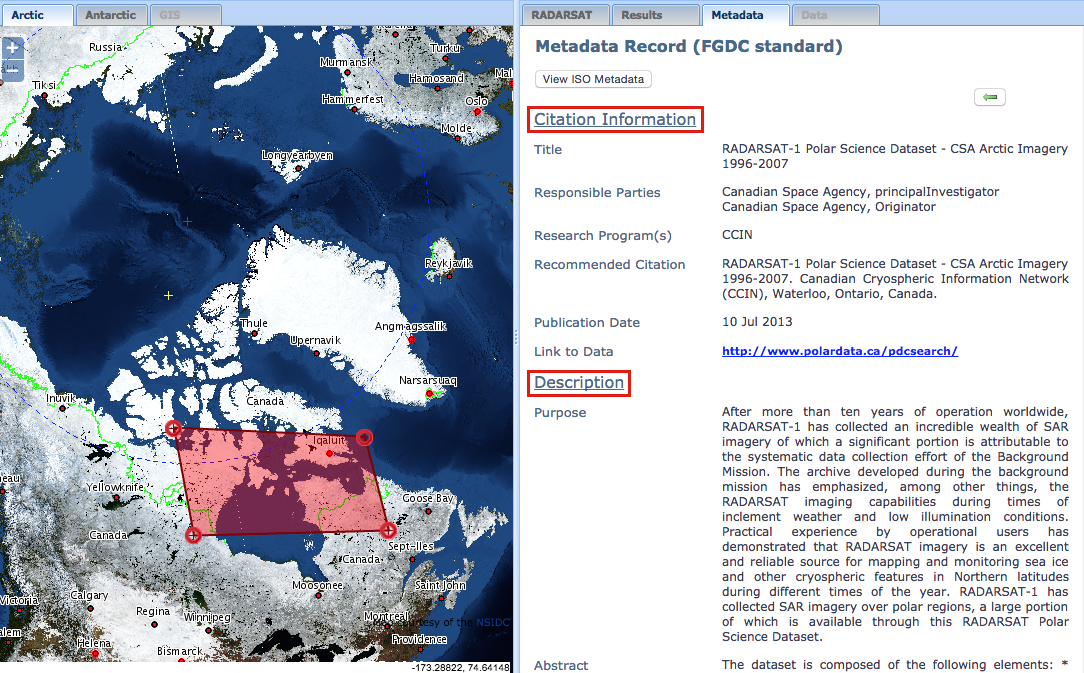
Task: Collapse the Citation Information section
Action: [x=615, y=119]
